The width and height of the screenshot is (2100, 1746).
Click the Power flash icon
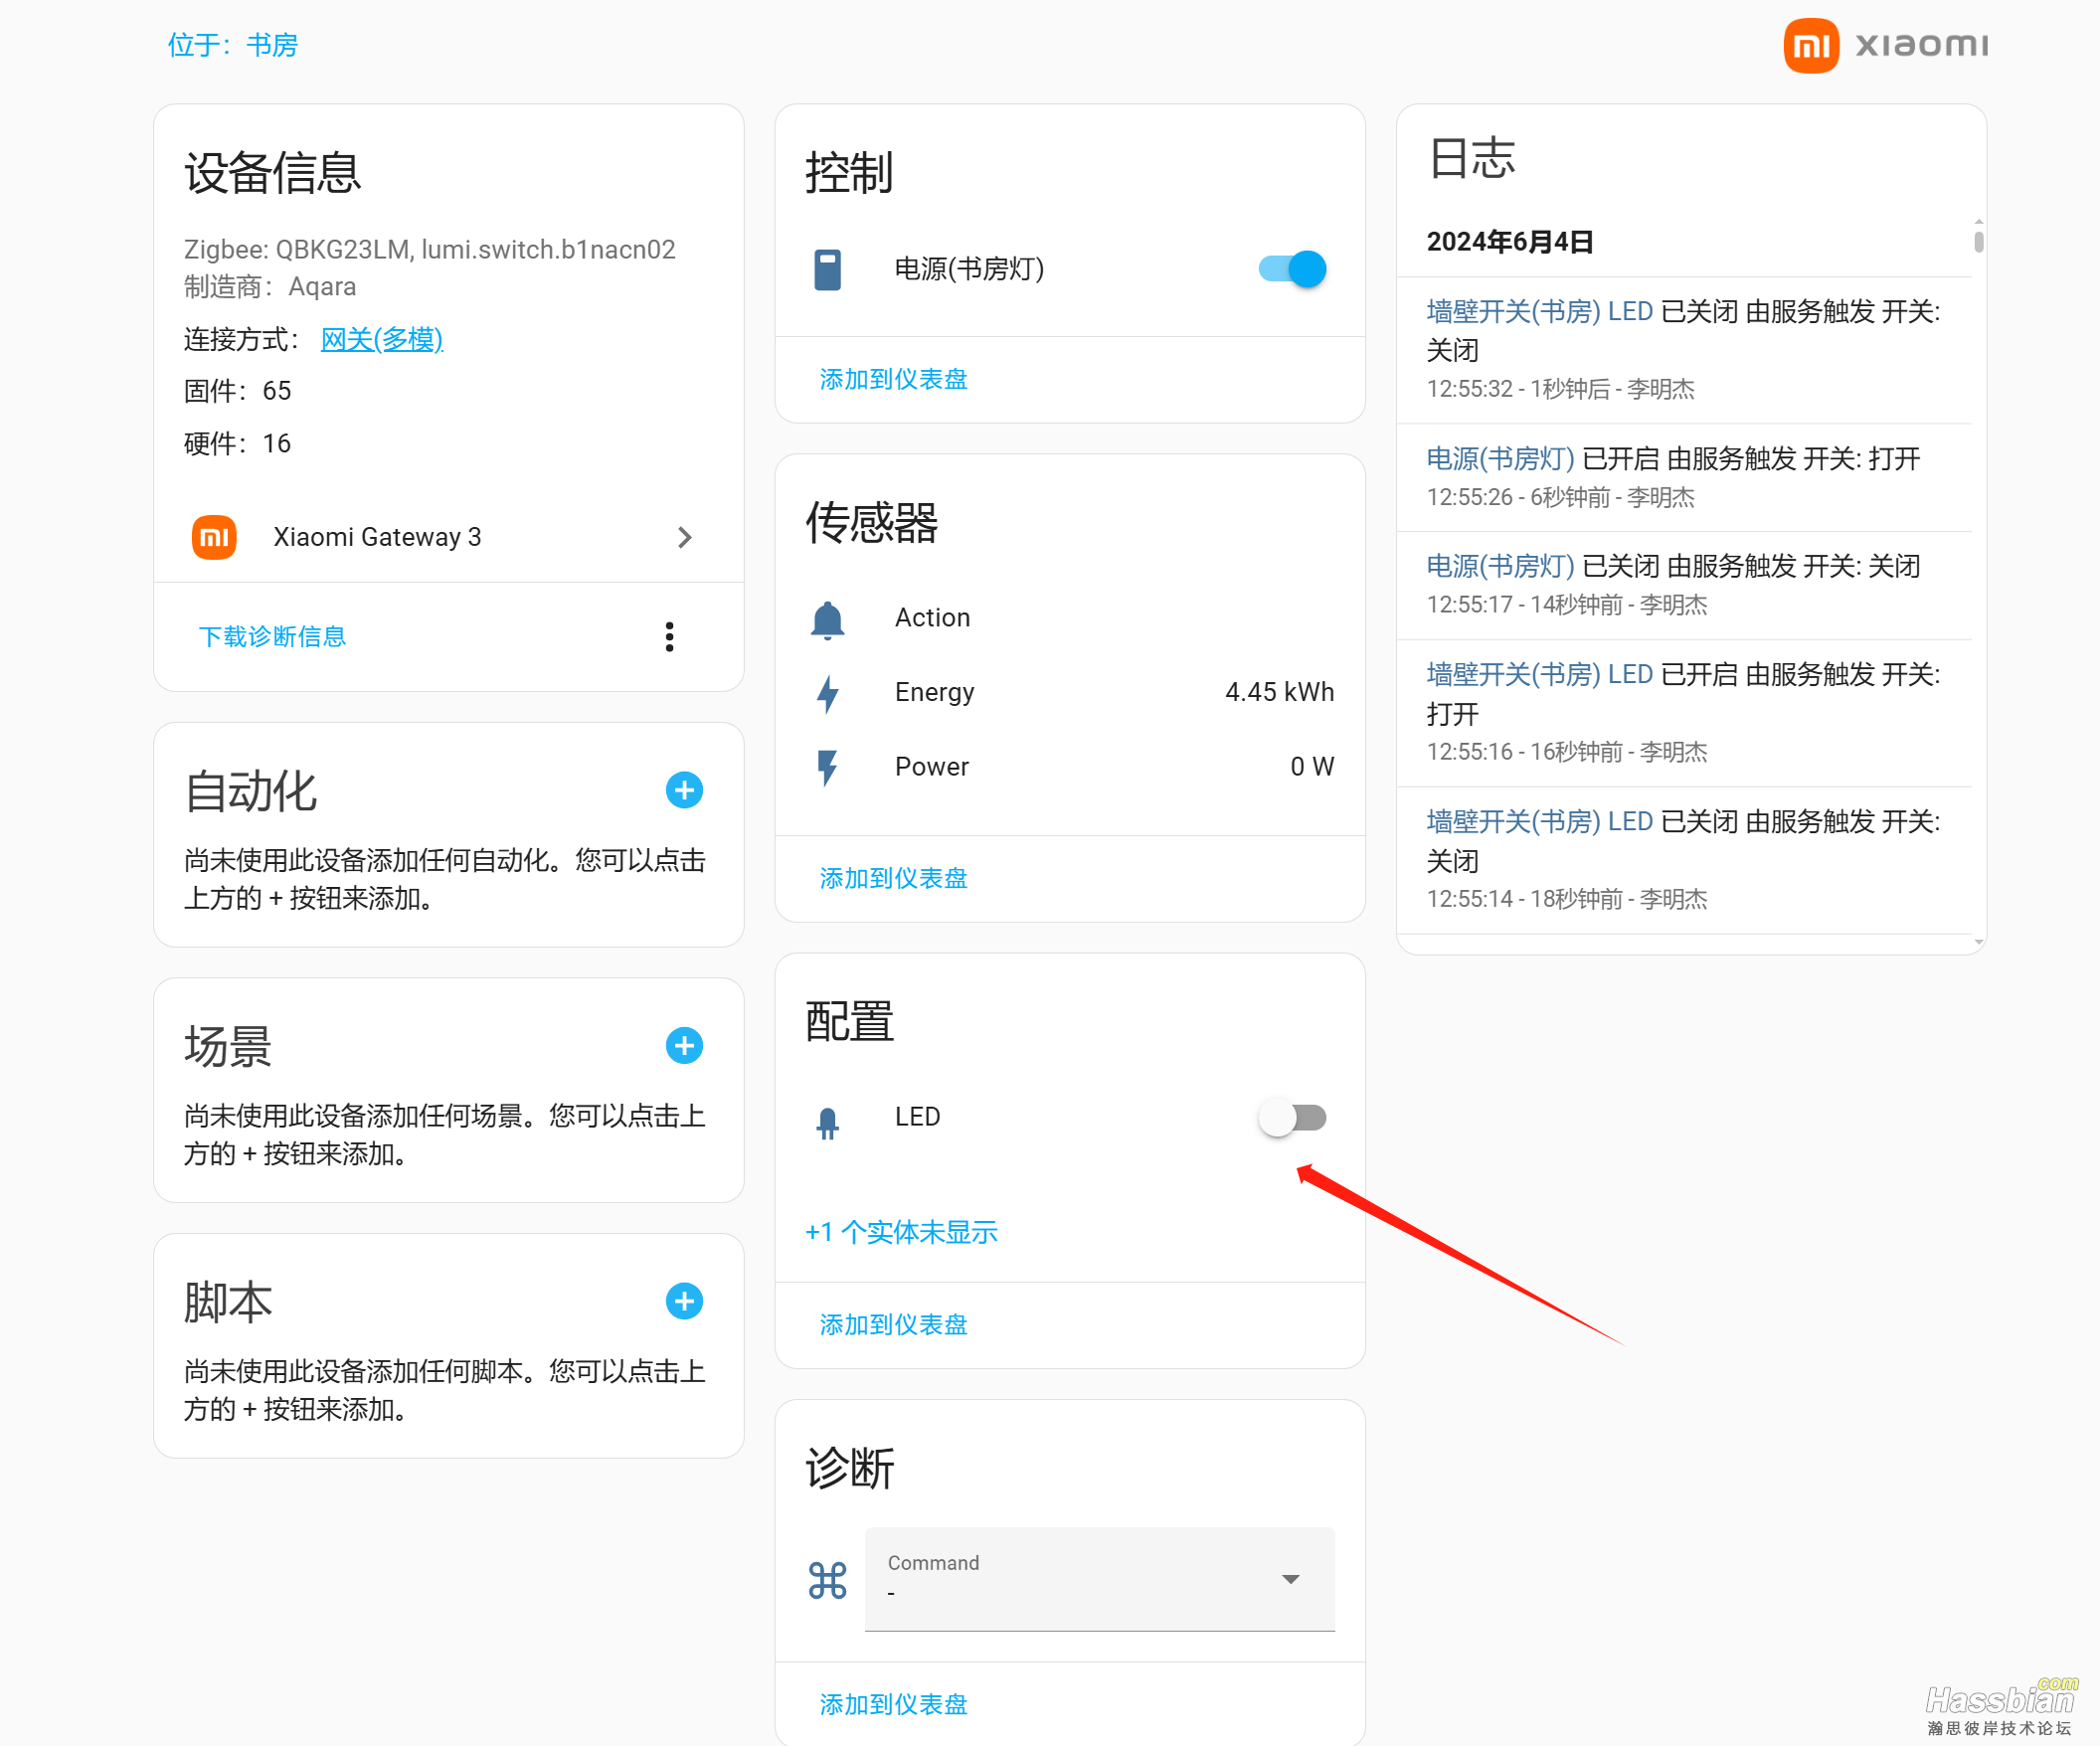(x=828, y=767)
